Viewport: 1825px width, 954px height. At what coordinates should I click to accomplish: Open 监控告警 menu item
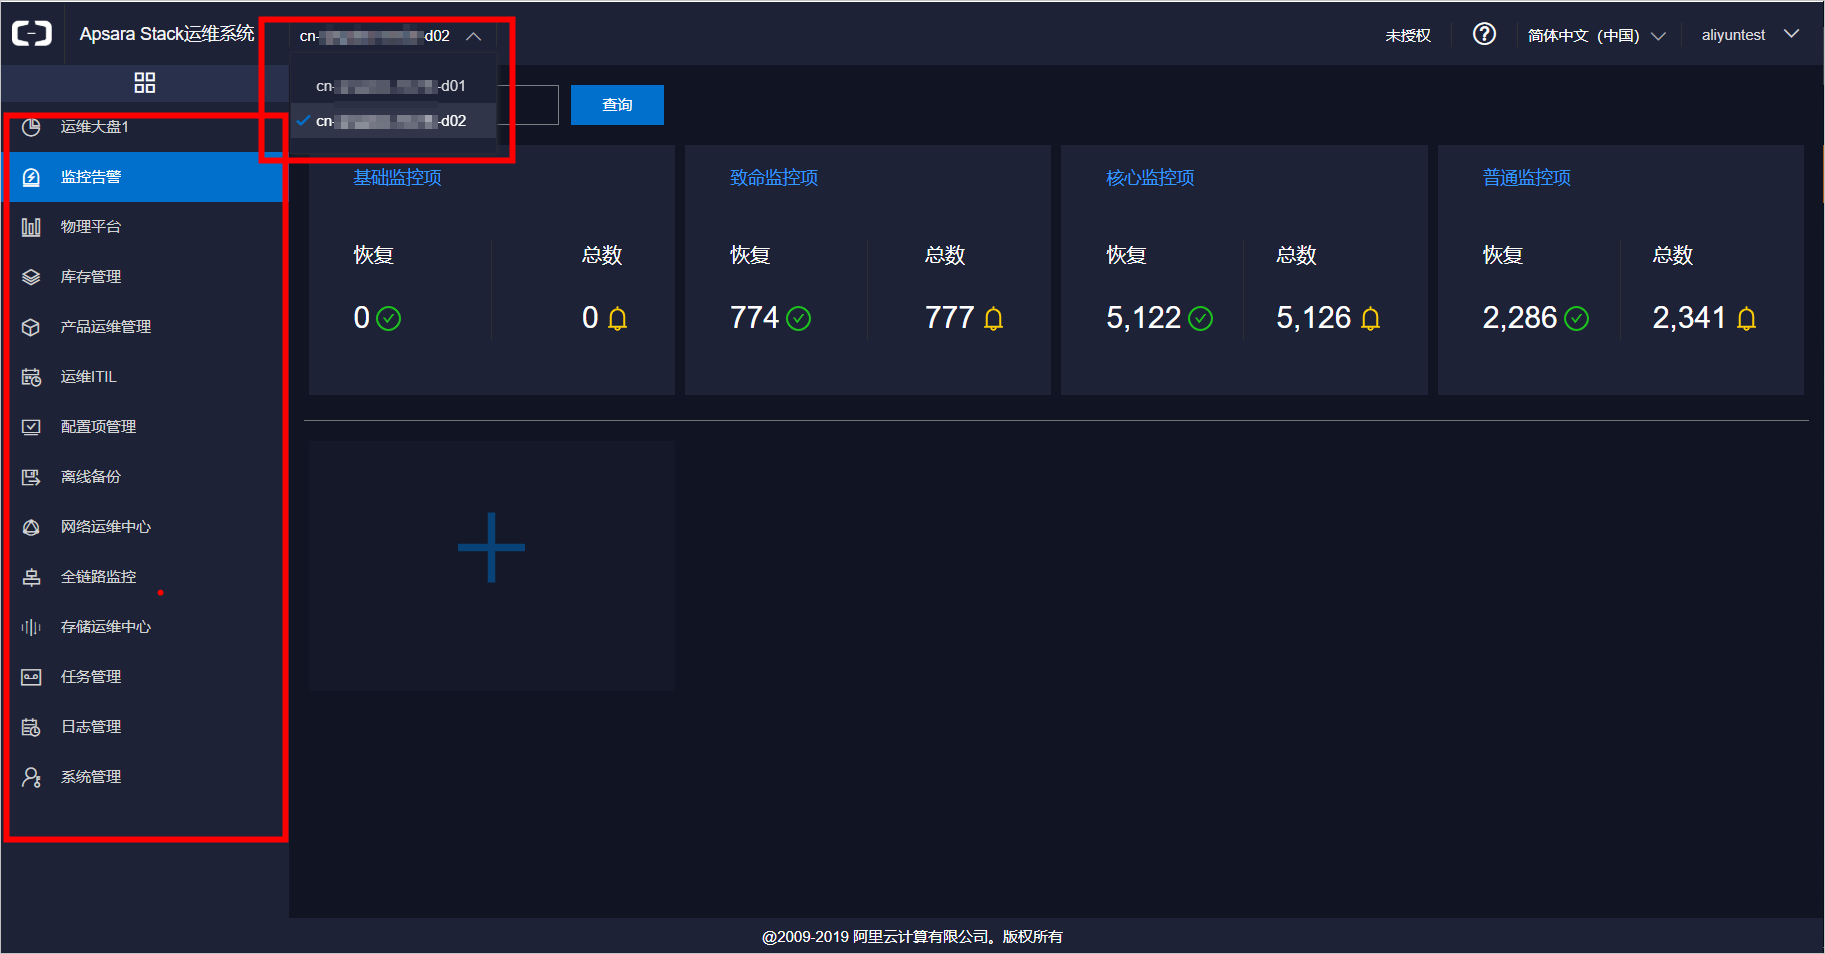[145, 177]
